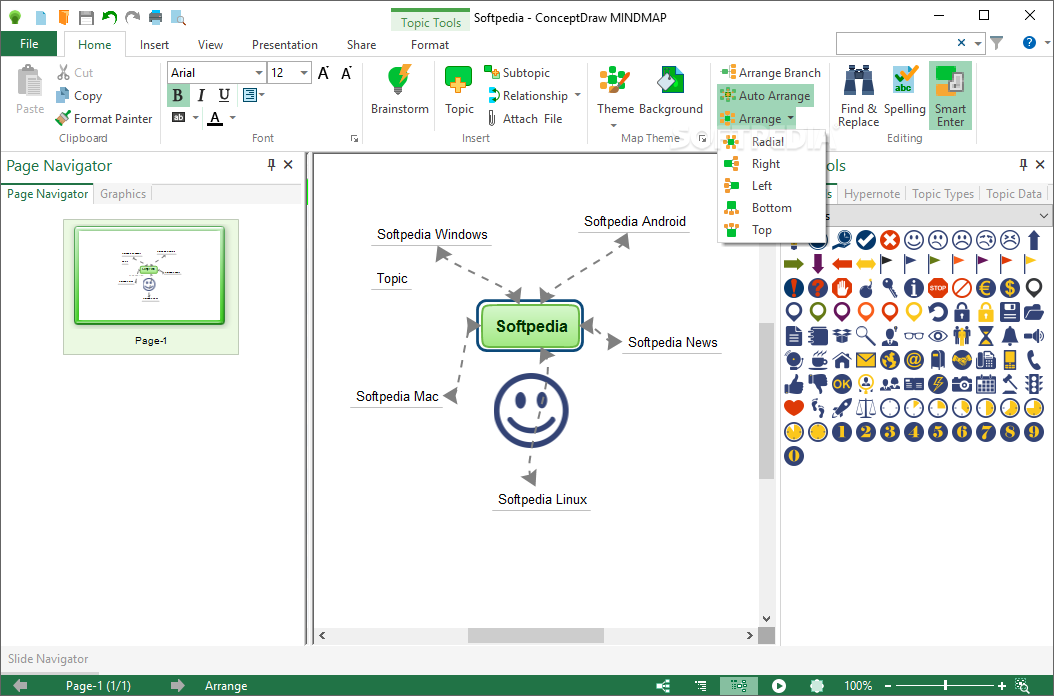Screen dimensions: 1054x696
Task: Click the Copy icon
Action: (63, 95)
